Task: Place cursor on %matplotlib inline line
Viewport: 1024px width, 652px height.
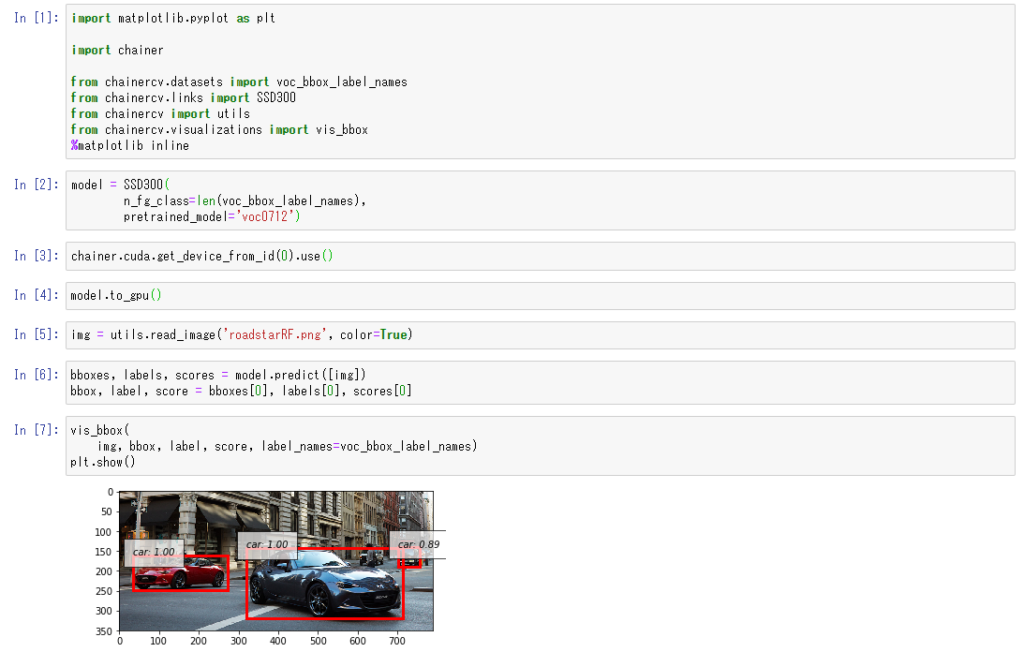Action: click(130, 145)
